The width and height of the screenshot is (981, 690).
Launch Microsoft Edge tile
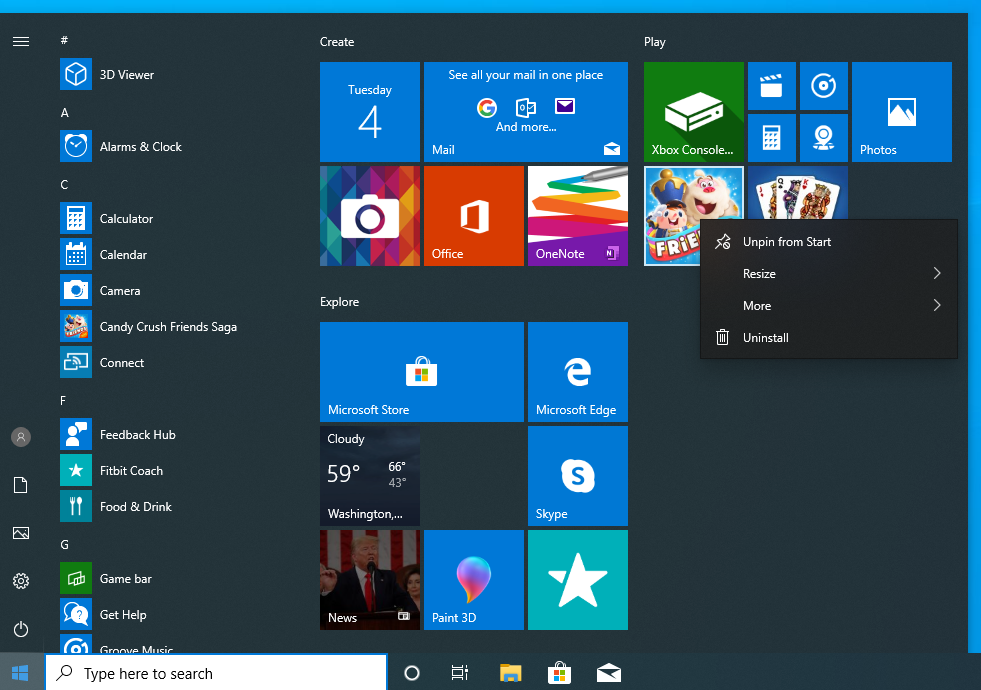click(577, 372)
